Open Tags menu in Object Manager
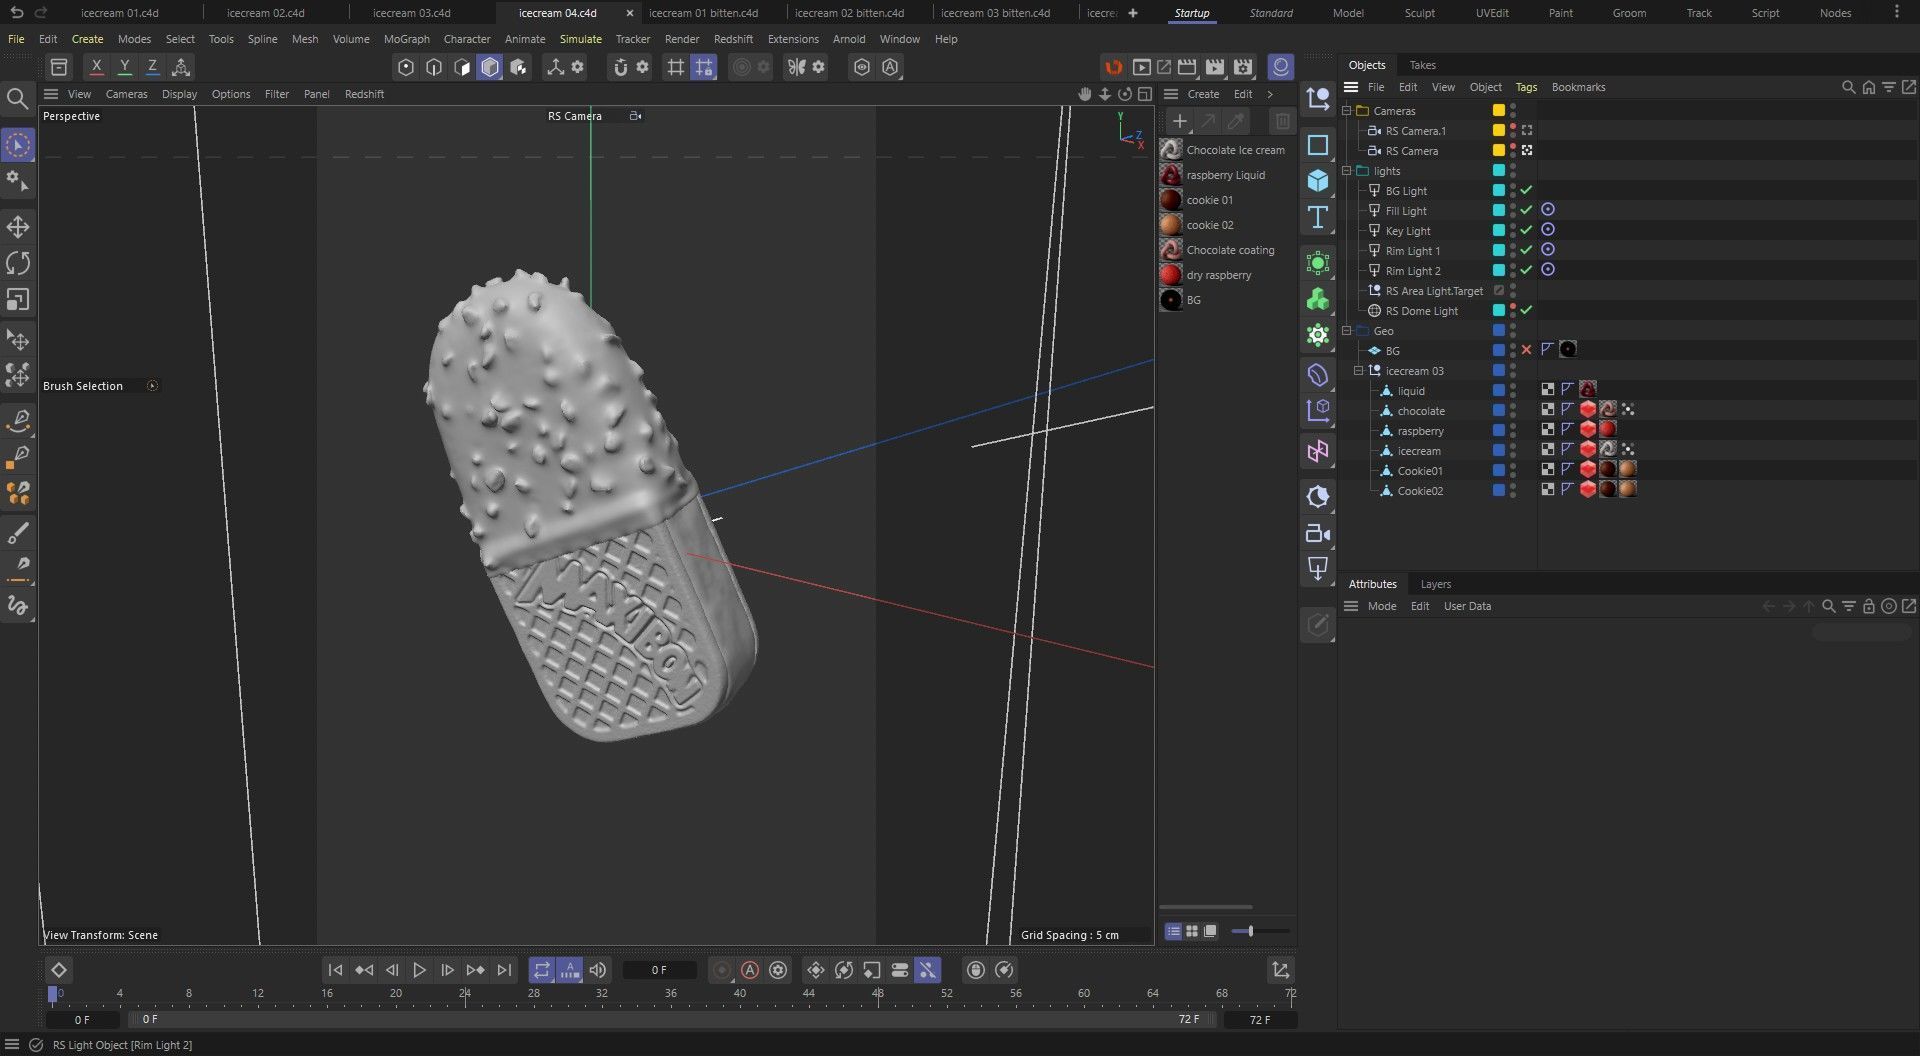The image size is (1920, 1056). click(1526, 87)
